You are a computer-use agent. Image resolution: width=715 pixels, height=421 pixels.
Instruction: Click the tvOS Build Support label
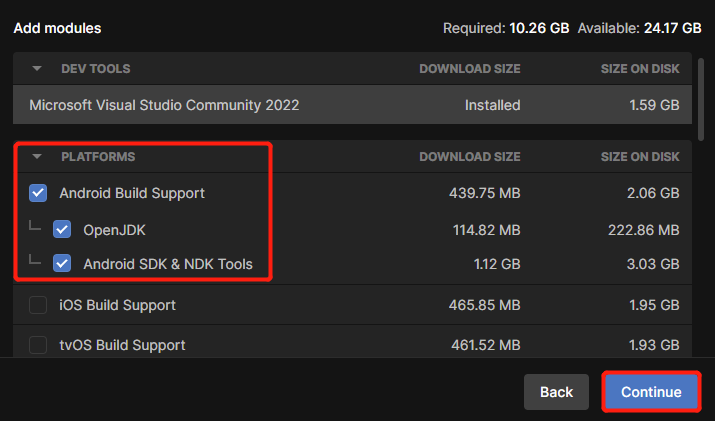point(122,345)
